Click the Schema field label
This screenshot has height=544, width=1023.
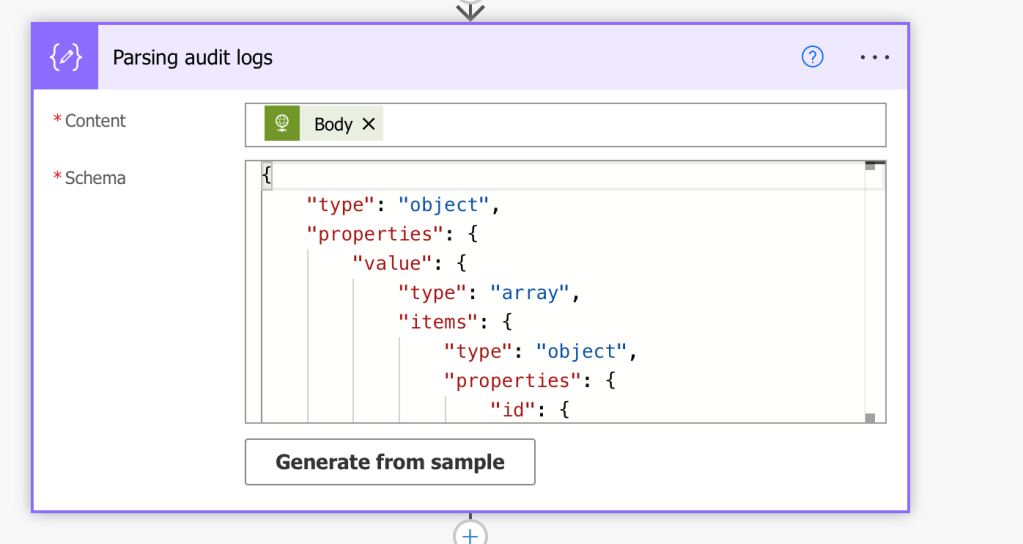[x=95, y=178]
